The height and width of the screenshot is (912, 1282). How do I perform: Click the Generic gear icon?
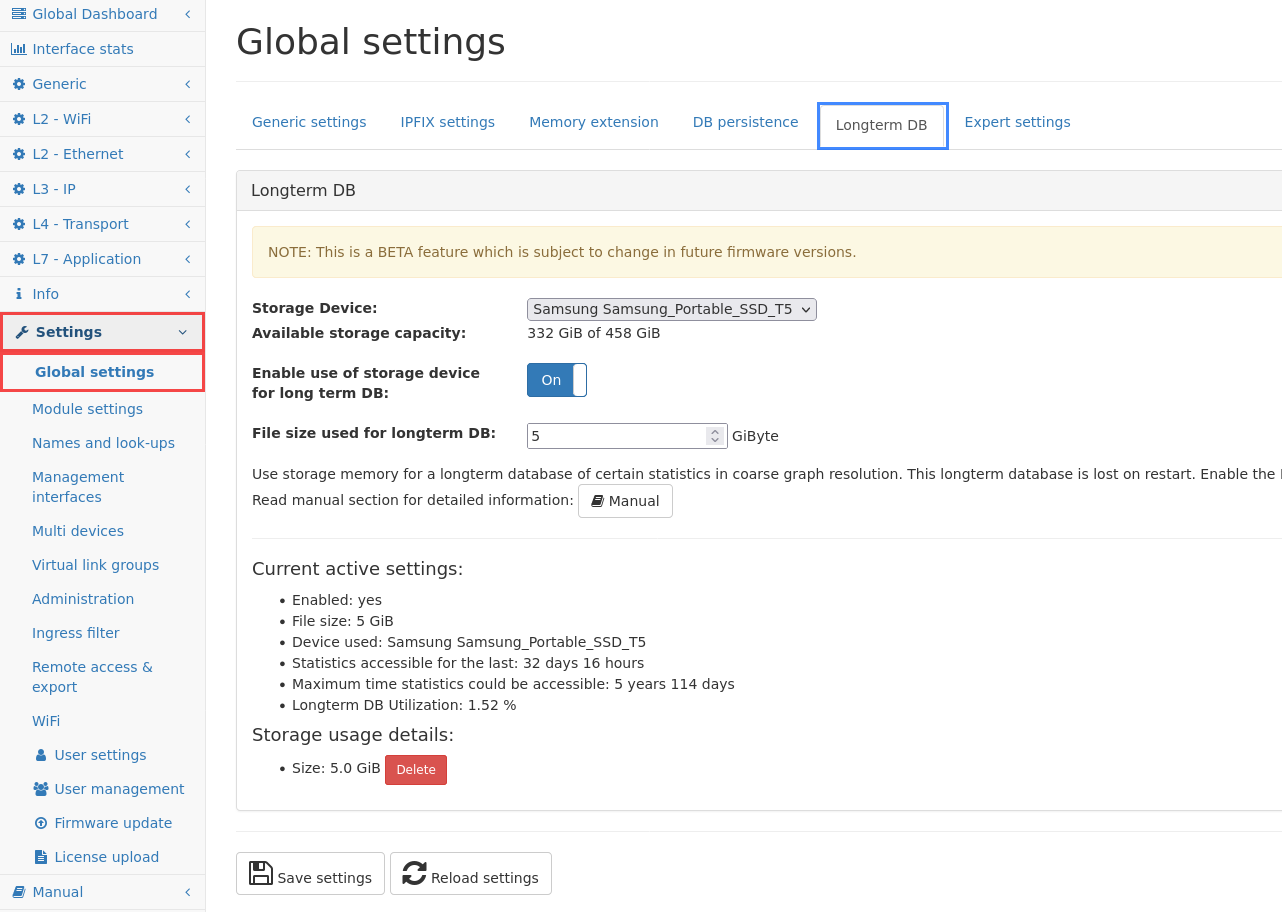(19, 84)
